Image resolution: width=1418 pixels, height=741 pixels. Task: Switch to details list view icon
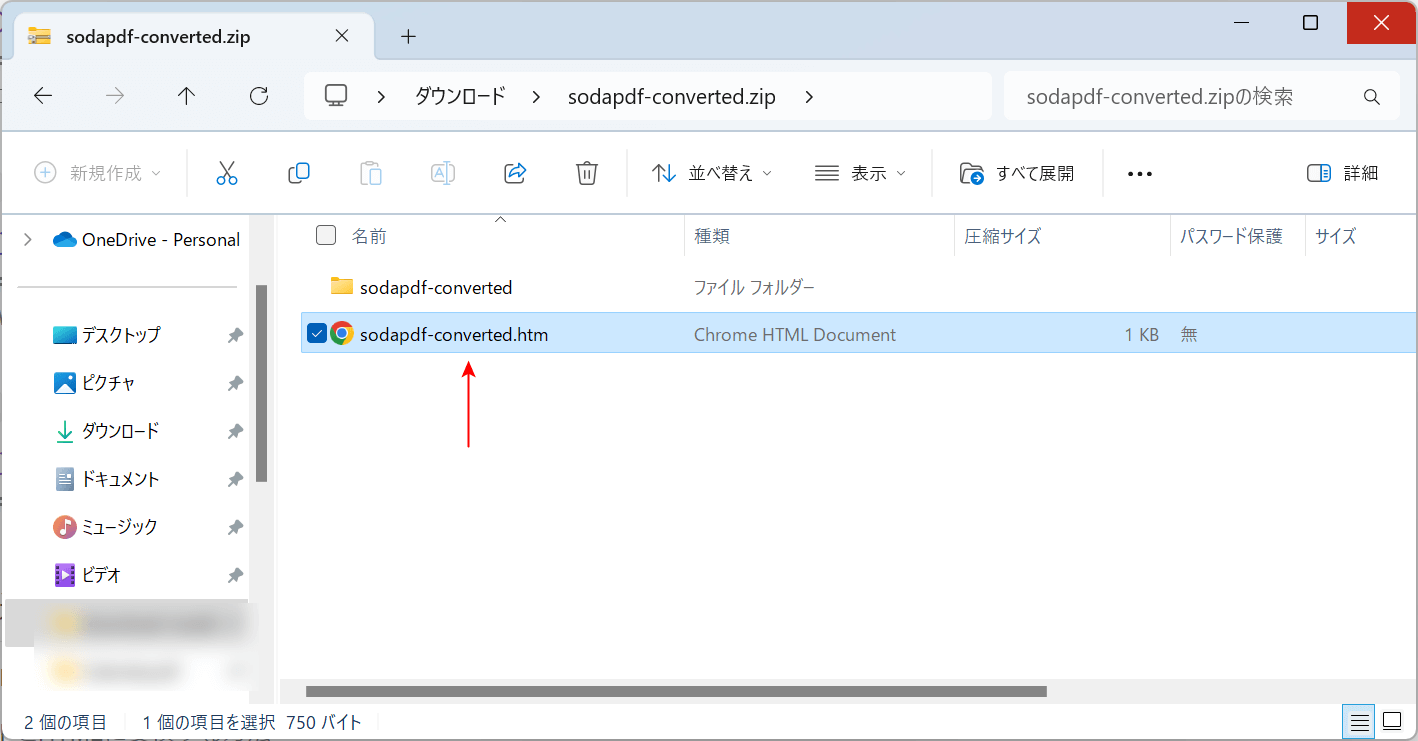1359,720
